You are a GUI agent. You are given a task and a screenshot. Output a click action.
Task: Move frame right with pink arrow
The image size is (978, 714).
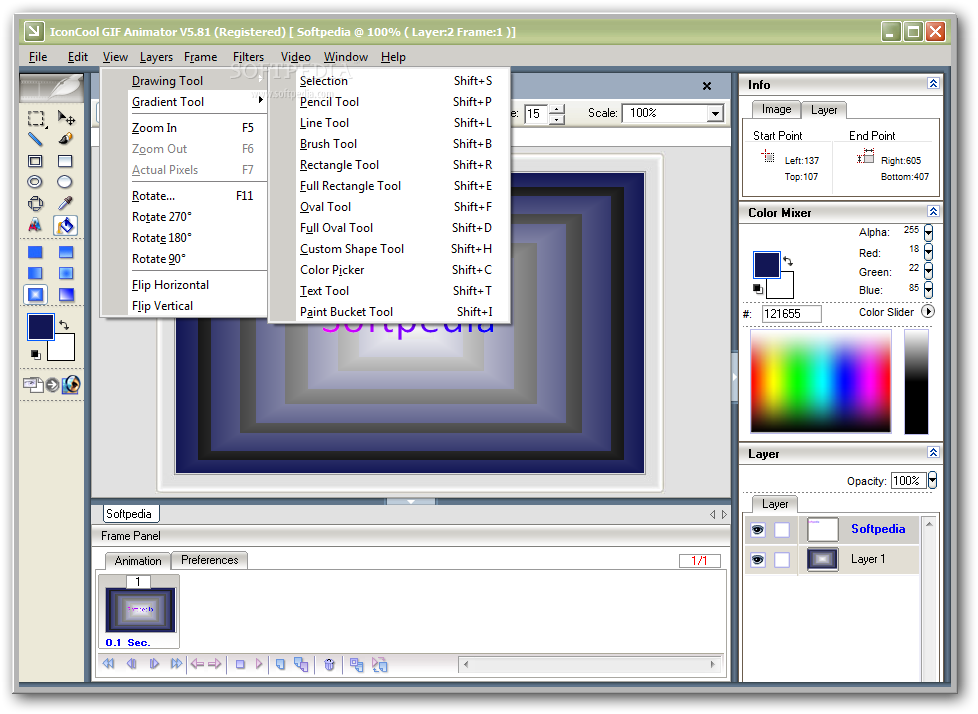pos(215,663)
